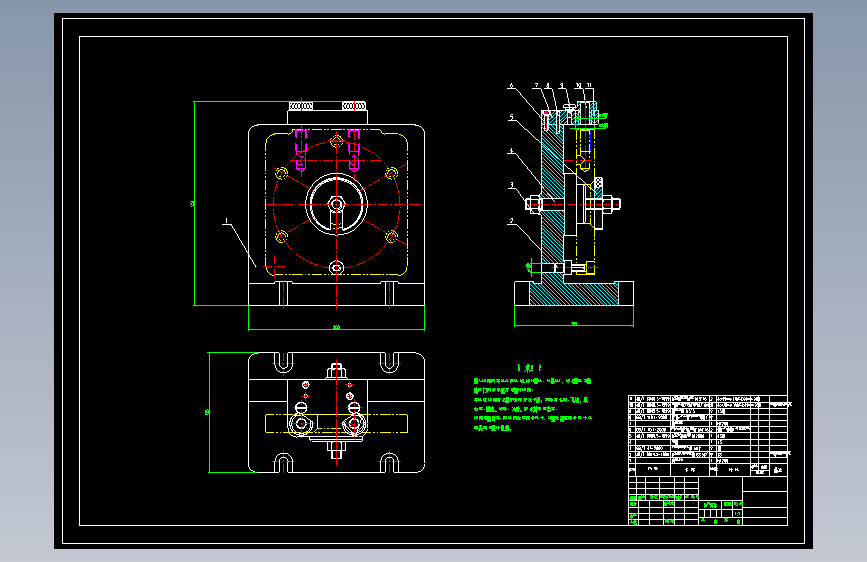Select part balloon number 3 near hex nut
Image resolution: width=867 pixels, height=562 pixels.
[511, 185]
